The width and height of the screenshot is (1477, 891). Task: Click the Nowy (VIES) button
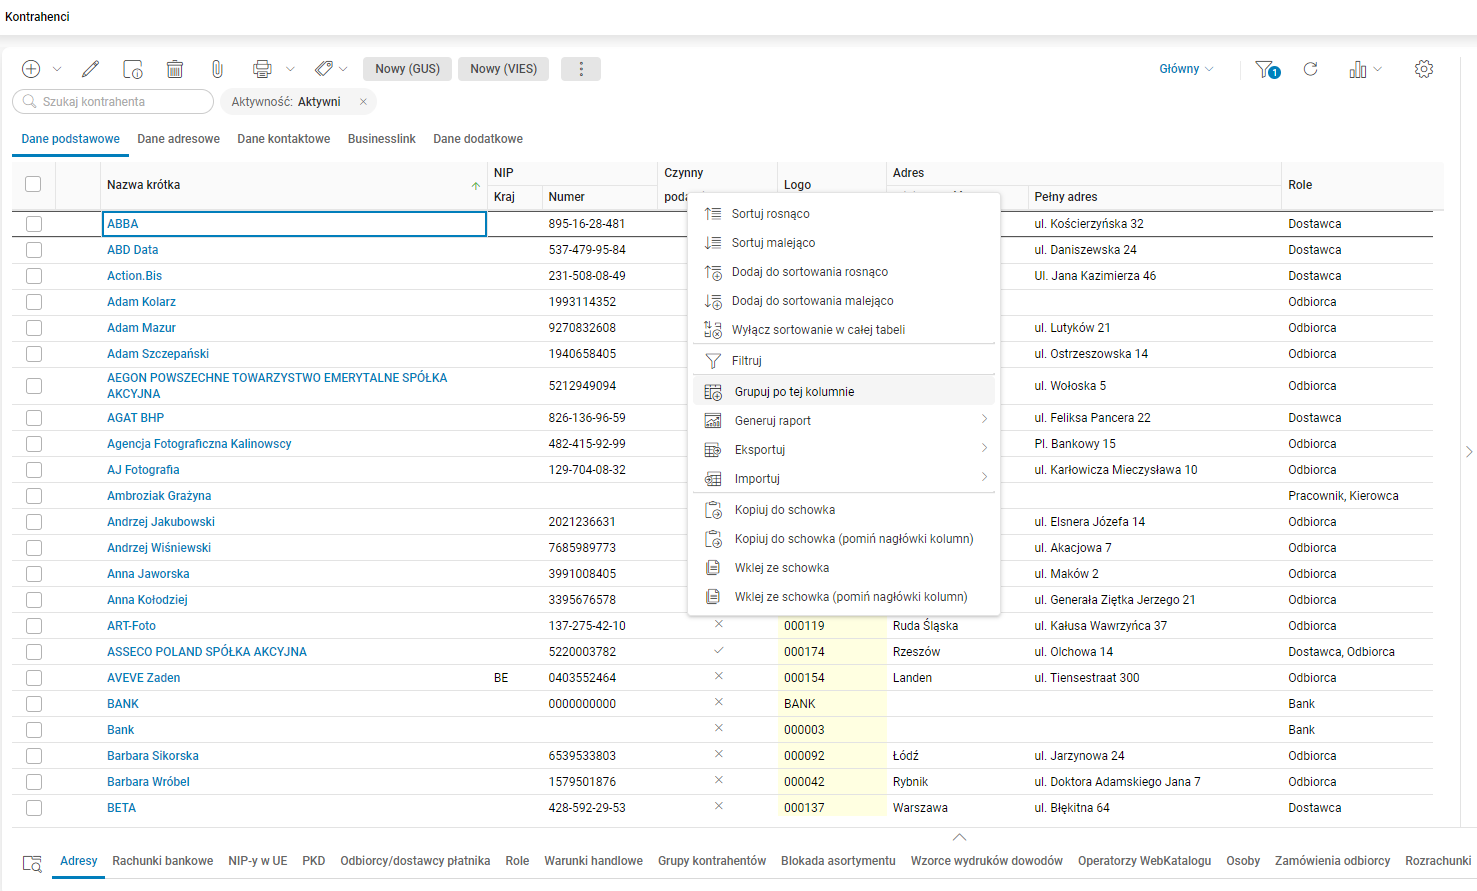click(503, 69)
